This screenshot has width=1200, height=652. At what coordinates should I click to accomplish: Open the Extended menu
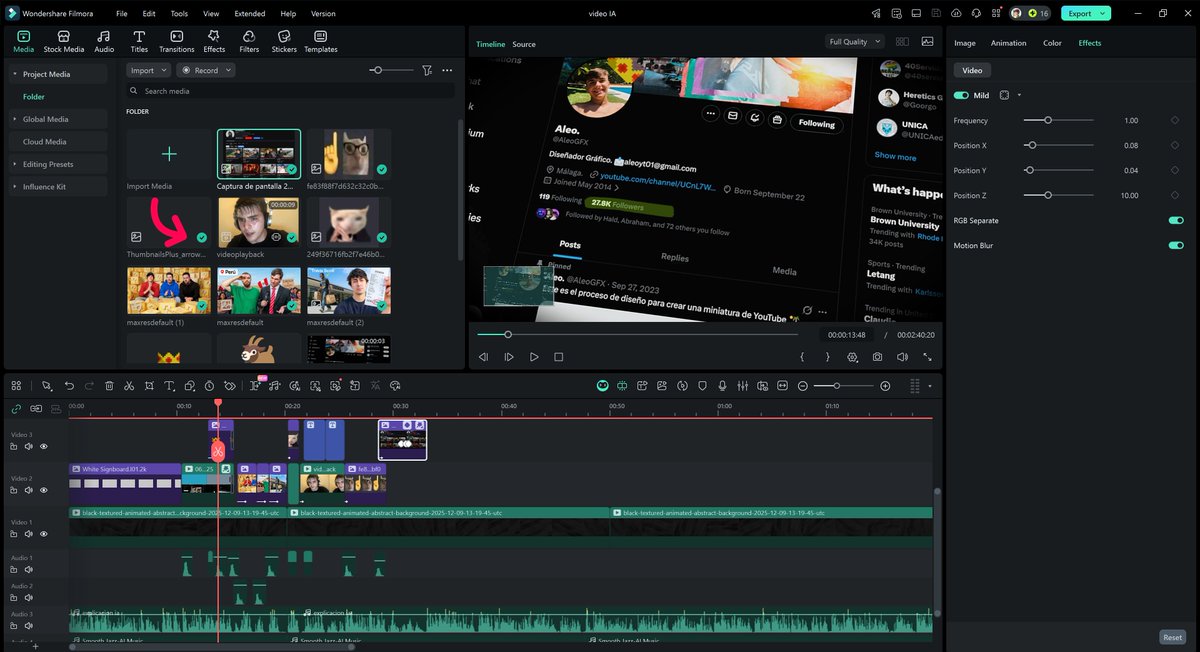(x=249, y=13)
